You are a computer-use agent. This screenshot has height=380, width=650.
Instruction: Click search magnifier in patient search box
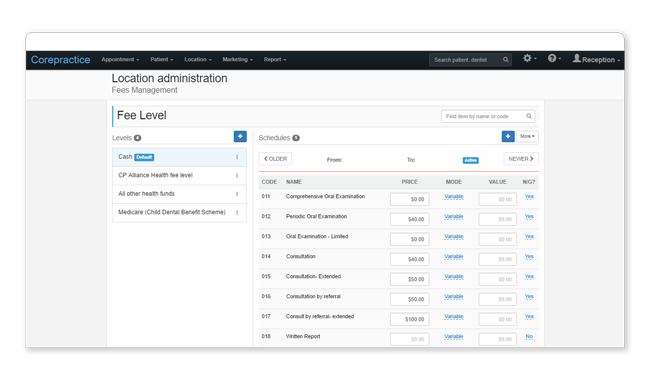pos(506,60)
